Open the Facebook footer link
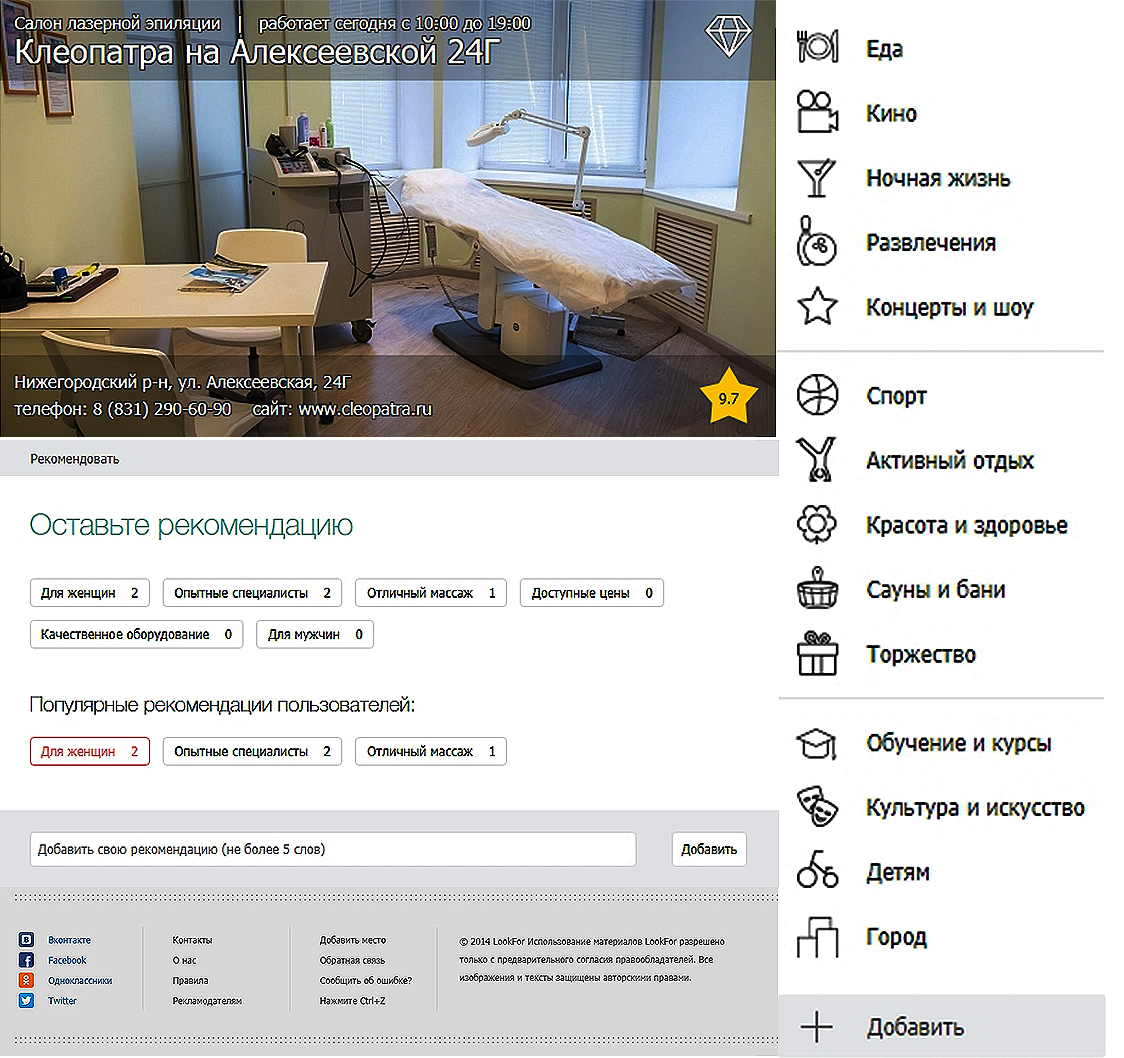 click(67, 960)
